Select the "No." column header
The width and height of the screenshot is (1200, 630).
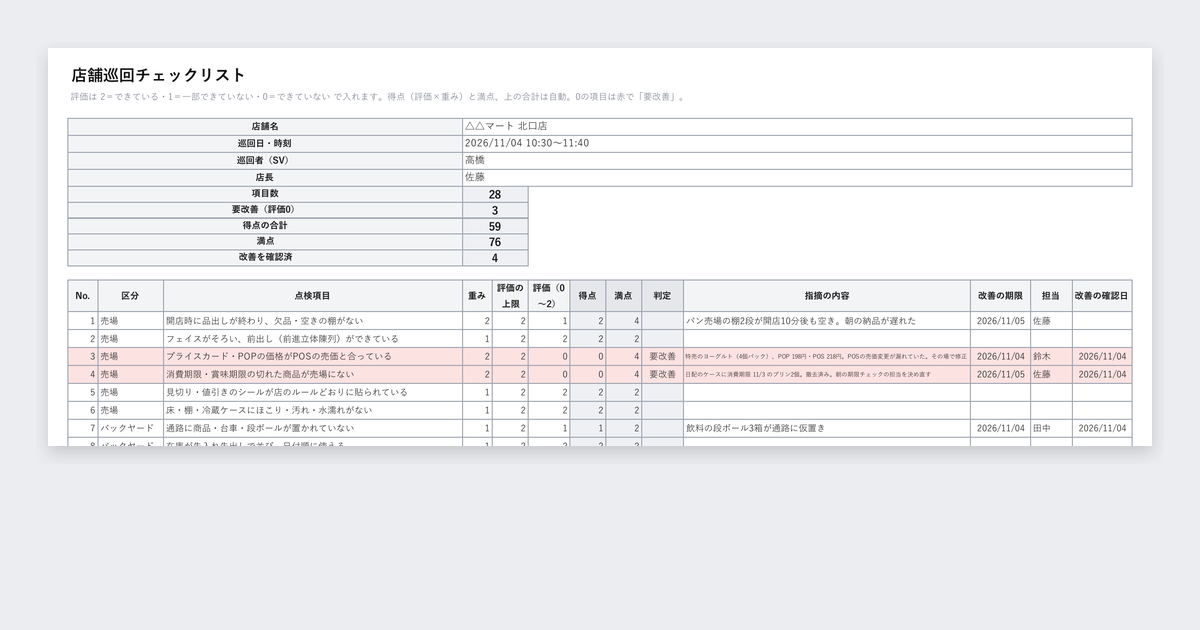[82, 296]
